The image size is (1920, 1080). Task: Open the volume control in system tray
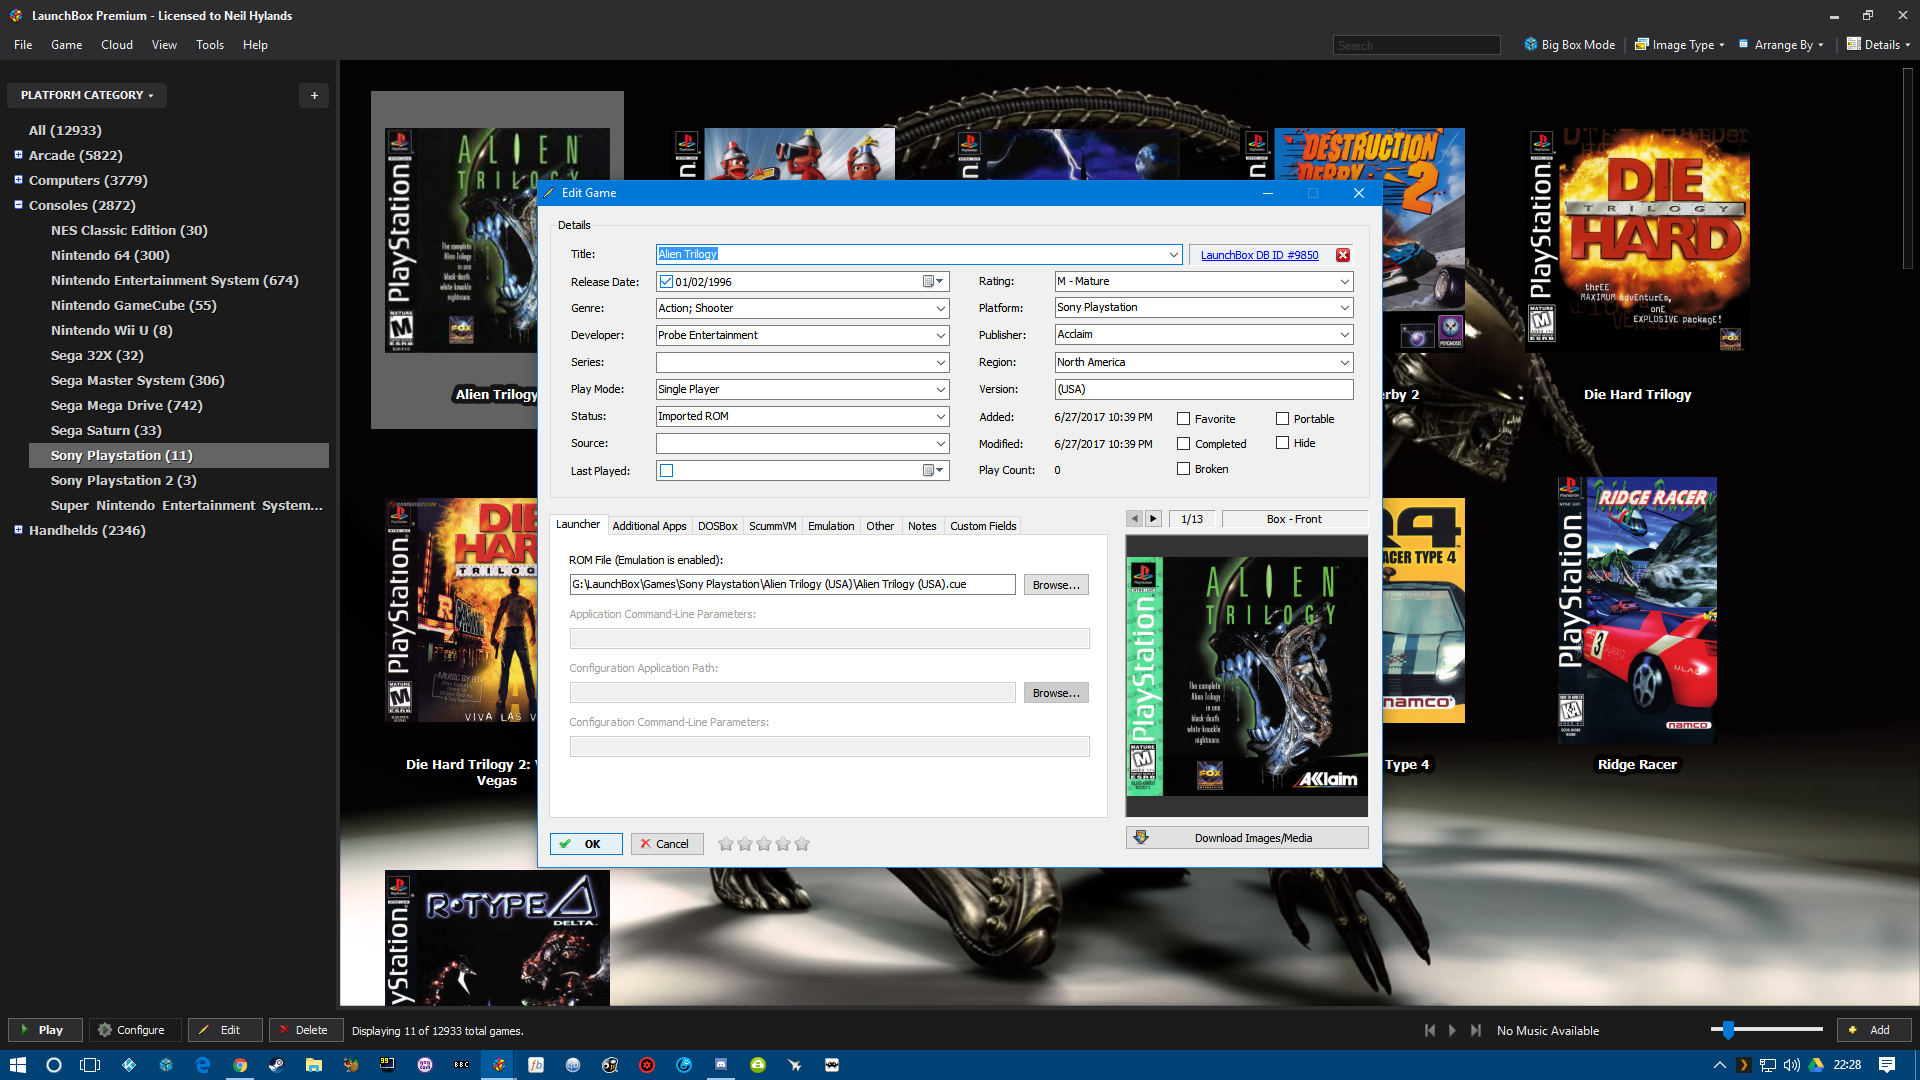(1792, 1065)
